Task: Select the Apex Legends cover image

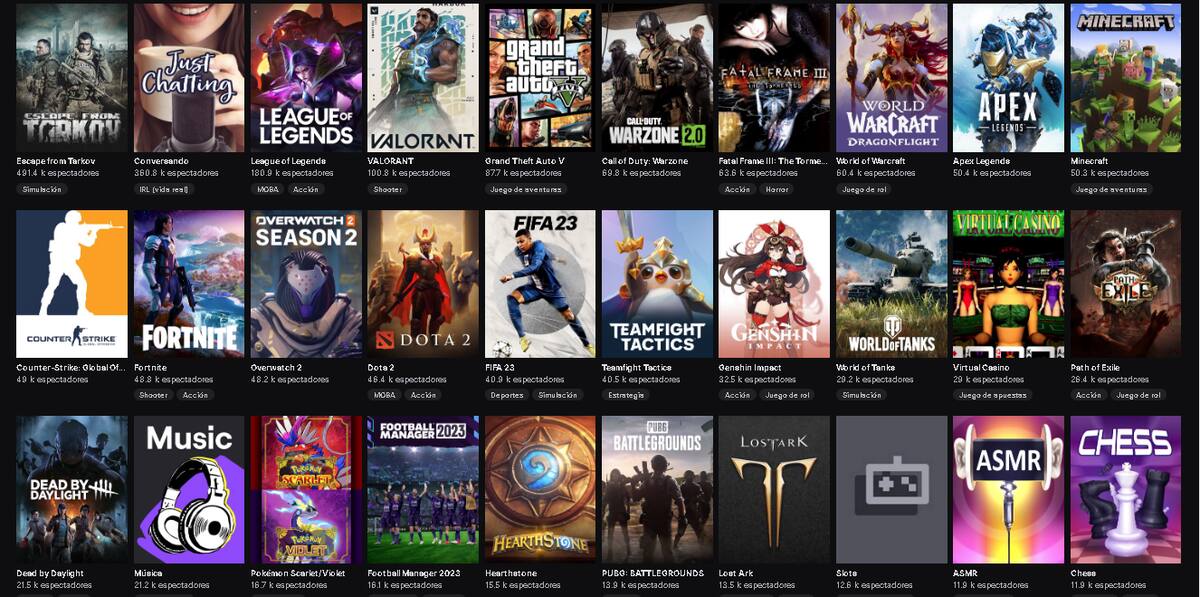Action: point(1008,77)
